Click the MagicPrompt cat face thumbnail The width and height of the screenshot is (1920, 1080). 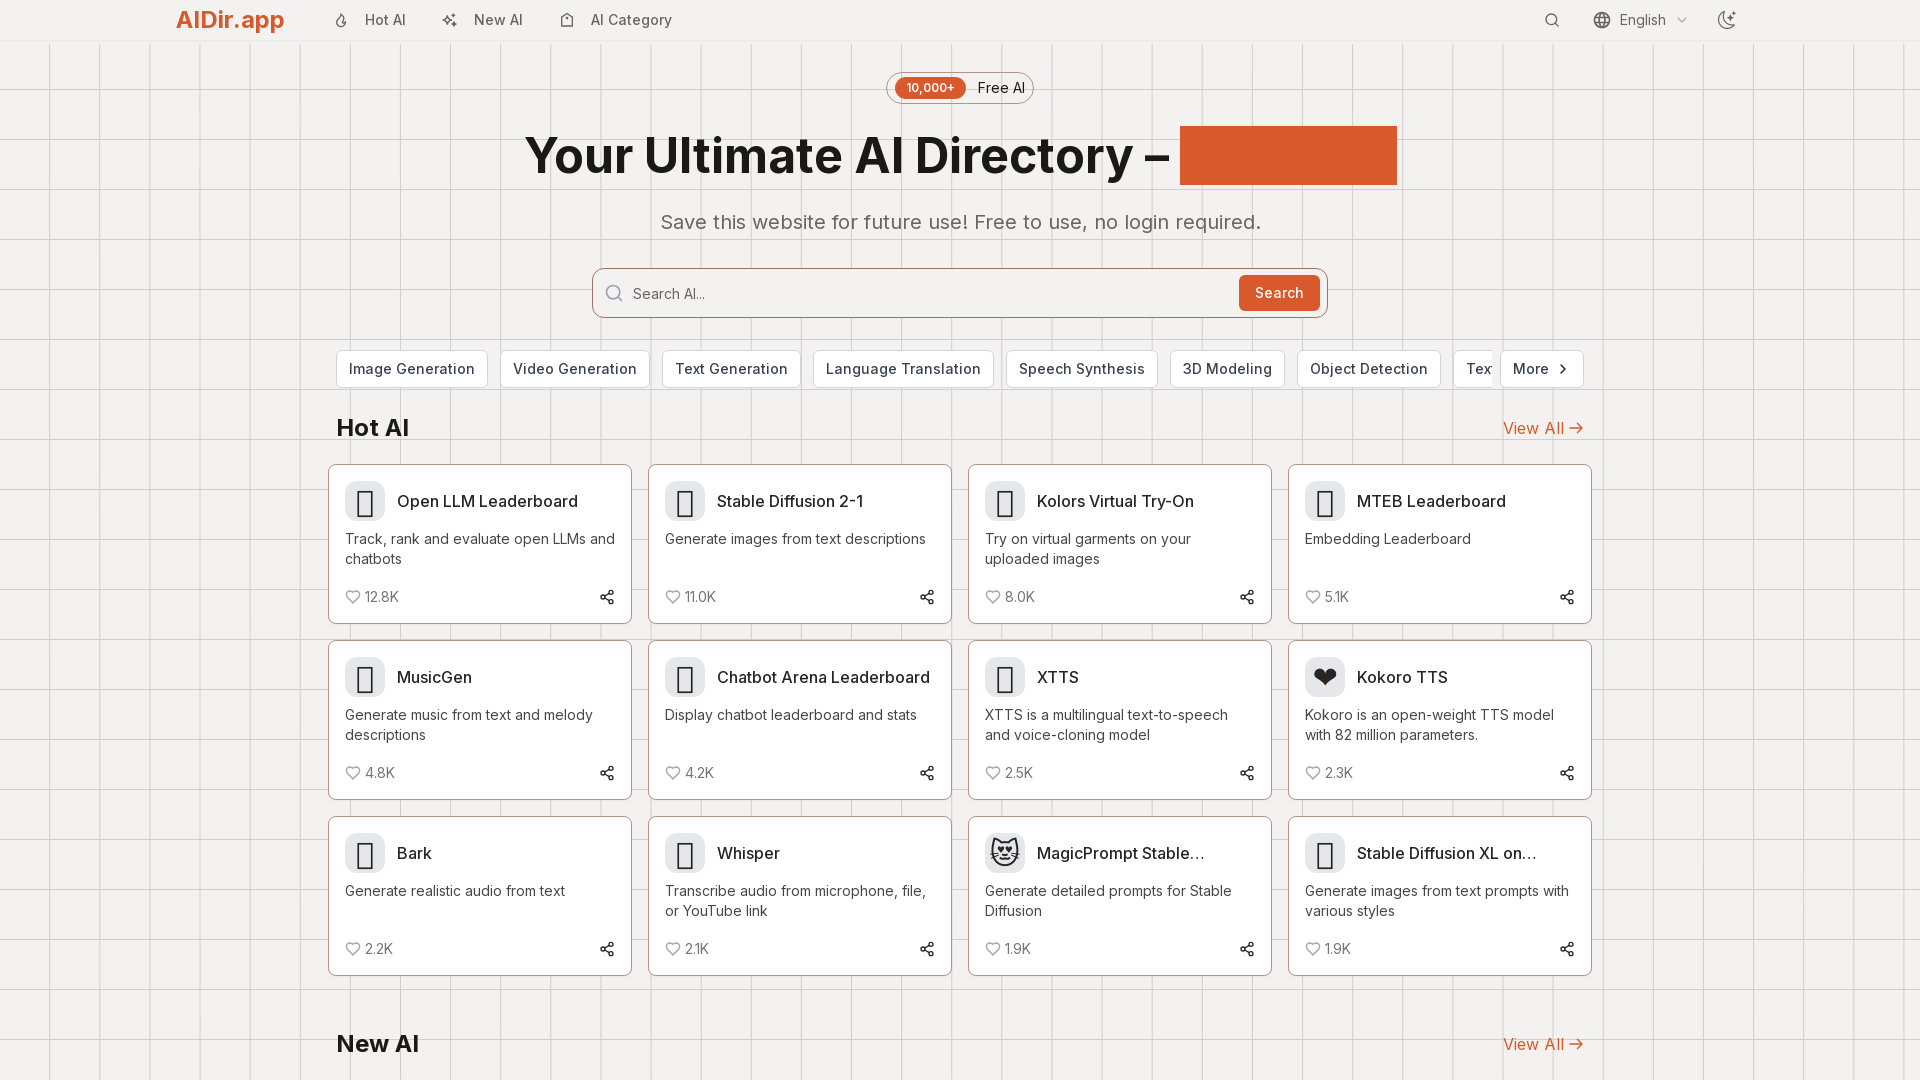(x=1005, y=853)
